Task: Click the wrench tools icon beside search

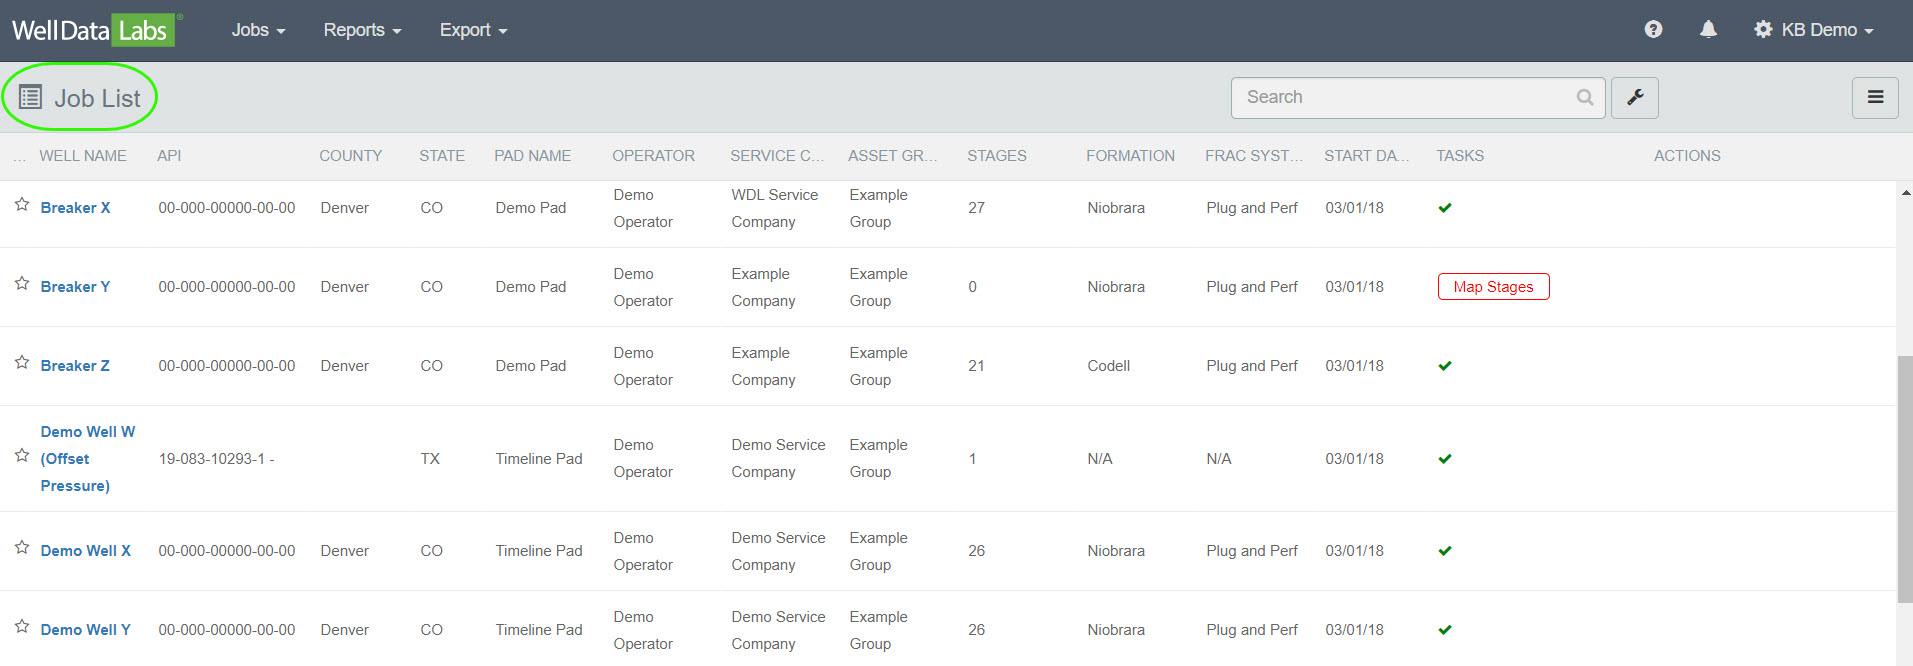Action: pyautogui.click(x=1635, y=98)
